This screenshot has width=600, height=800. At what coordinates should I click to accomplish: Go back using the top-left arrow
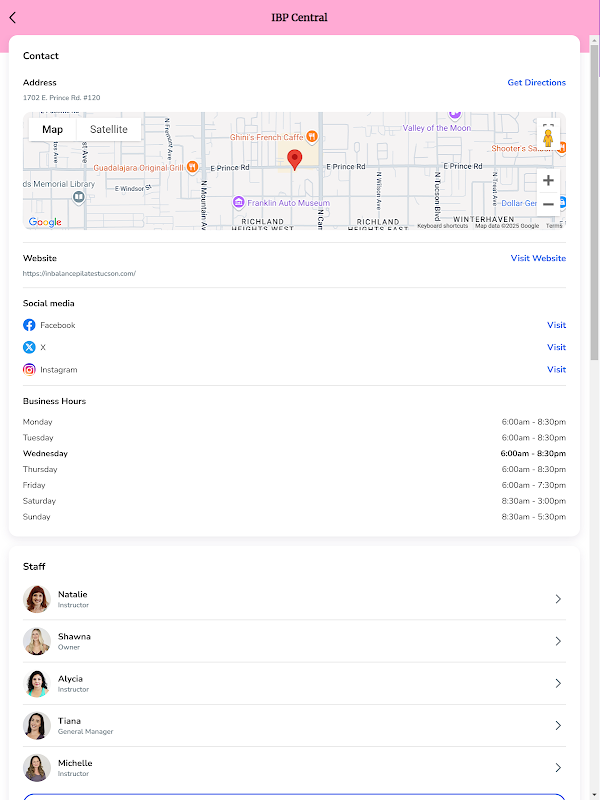pyautogui.click(x=13, y=17)
